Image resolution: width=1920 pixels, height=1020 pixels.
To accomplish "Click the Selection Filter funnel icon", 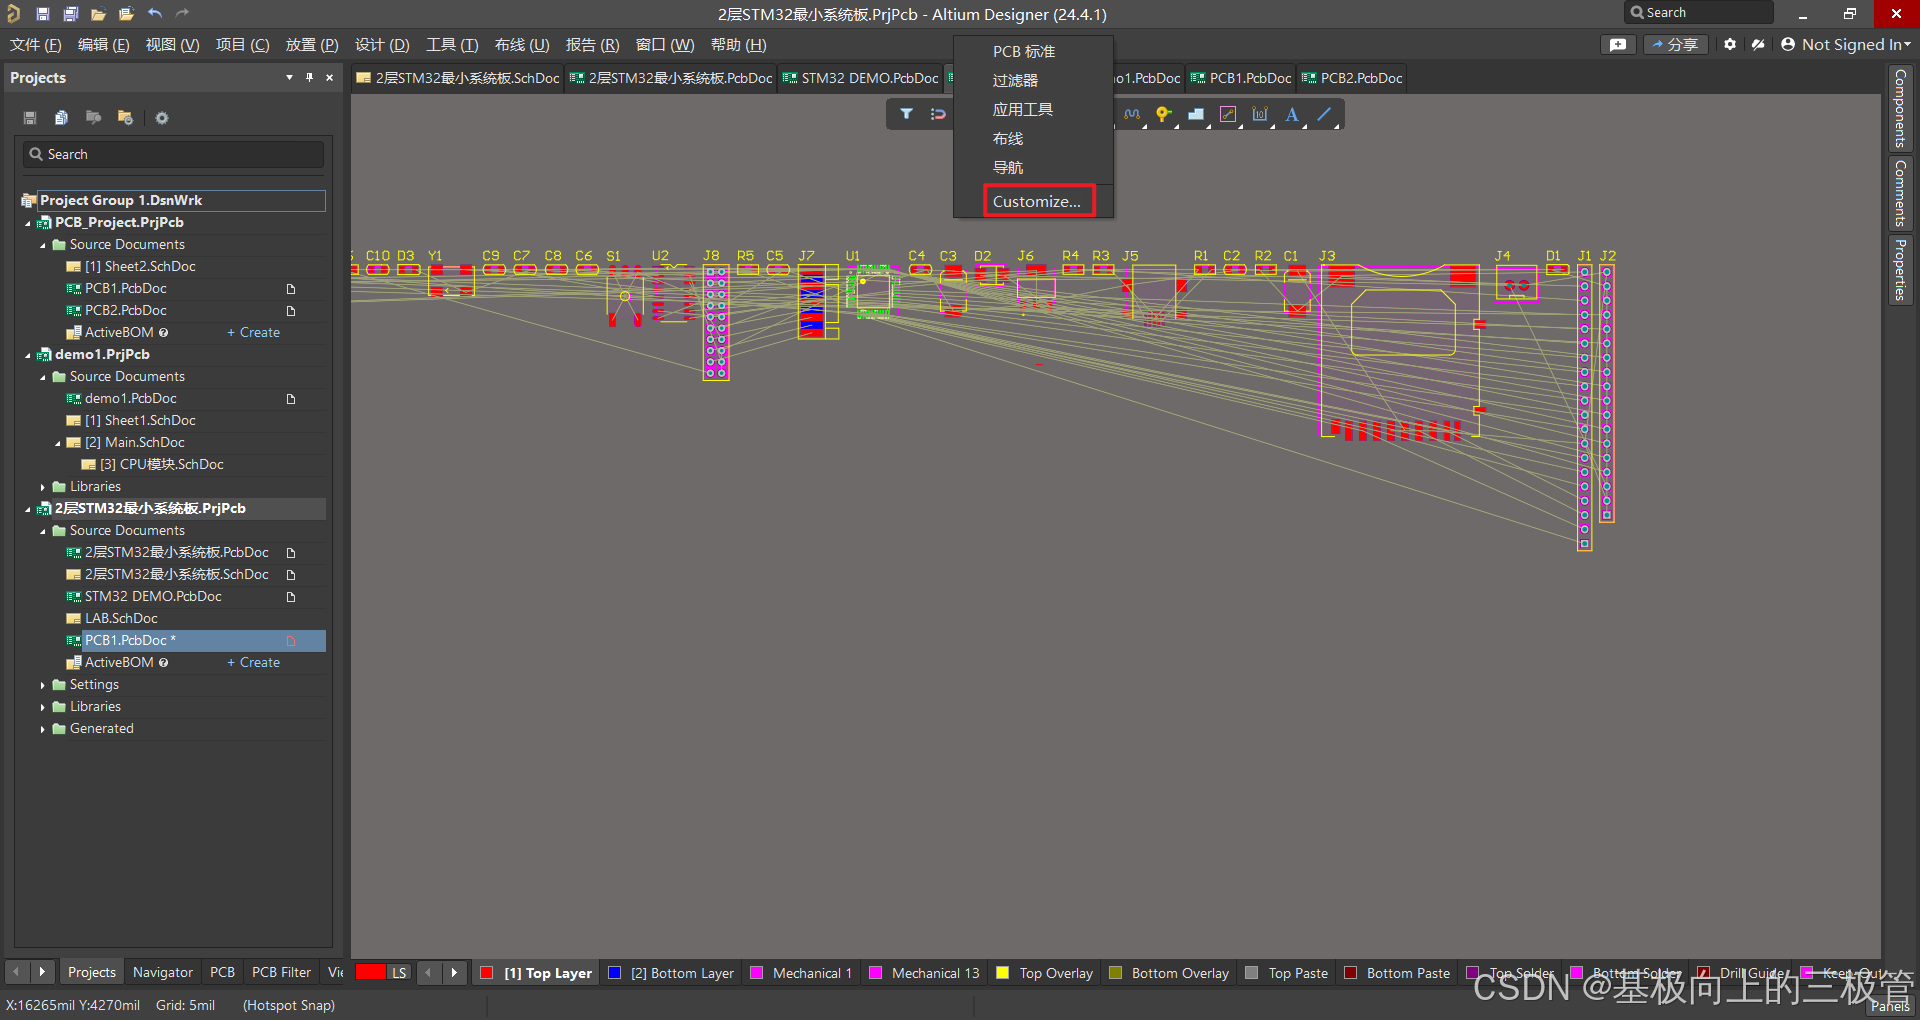I will [x=906, y=114].
